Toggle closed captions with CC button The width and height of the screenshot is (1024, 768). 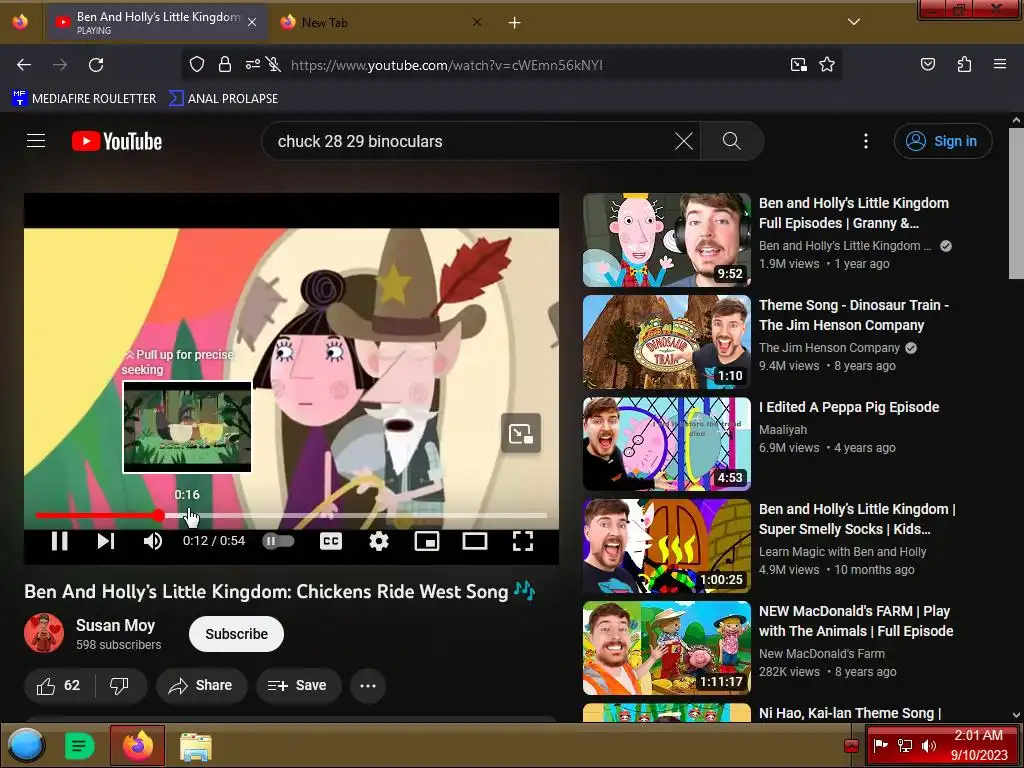click(x=331, y=541)
